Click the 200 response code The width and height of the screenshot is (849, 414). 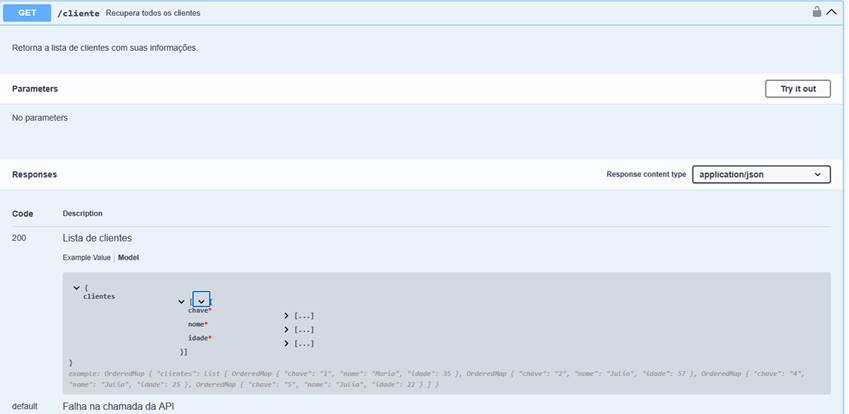click(x=19, y=238)
